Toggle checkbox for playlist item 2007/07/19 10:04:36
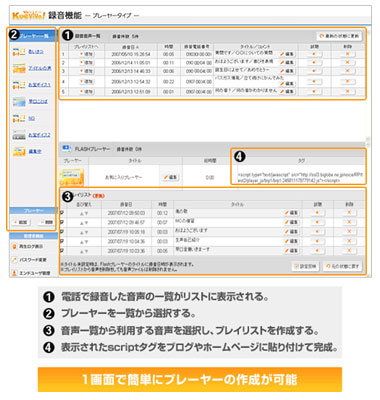This screenshot has height=400, width=380. 62,241
